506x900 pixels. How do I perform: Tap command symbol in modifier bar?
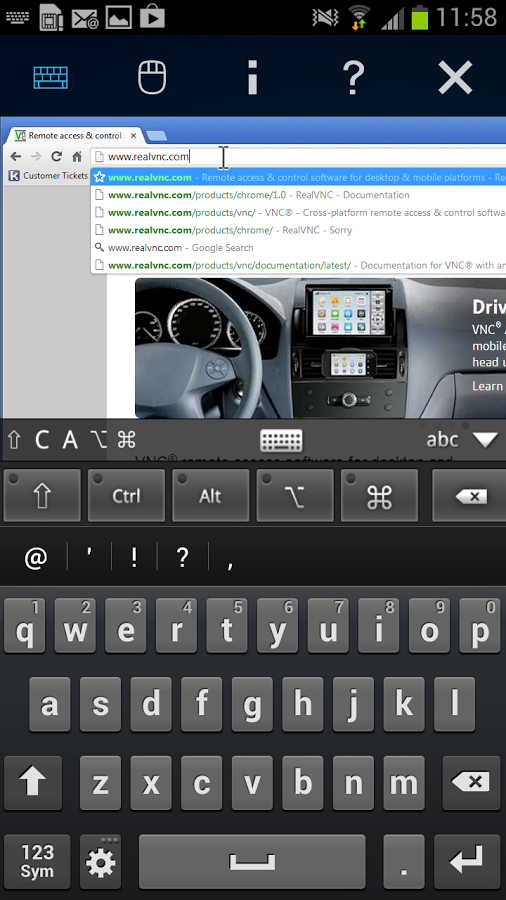click(126, 440)
